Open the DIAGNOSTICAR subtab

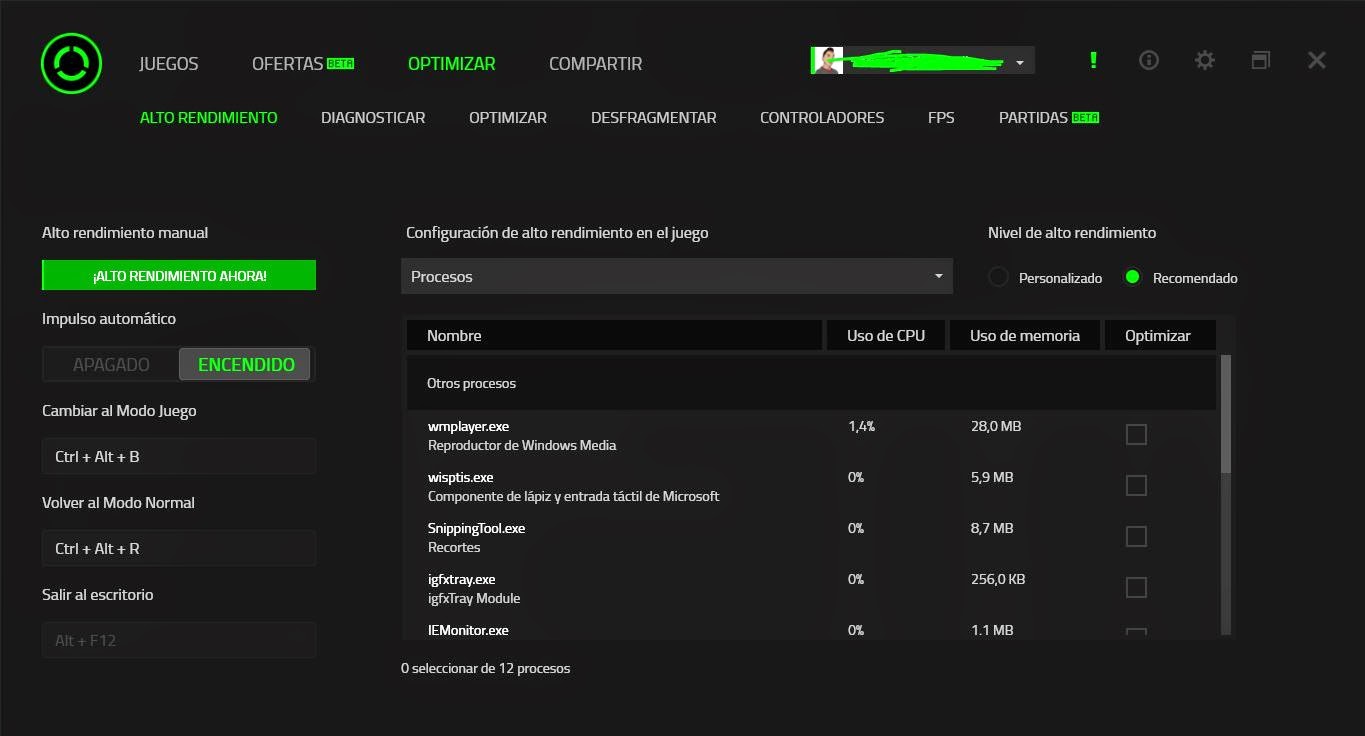tap(372, 117)
